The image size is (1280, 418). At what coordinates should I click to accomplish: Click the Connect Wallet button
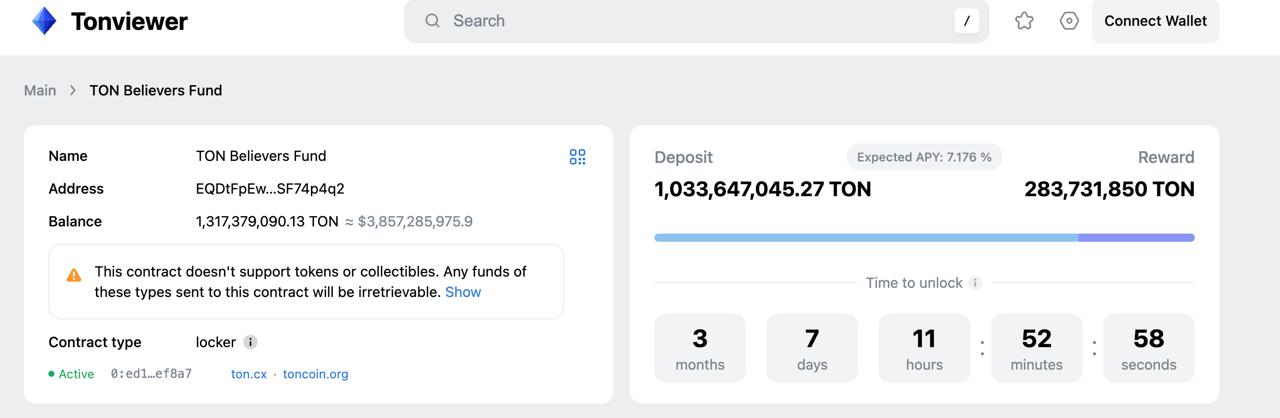(1155, 21)
